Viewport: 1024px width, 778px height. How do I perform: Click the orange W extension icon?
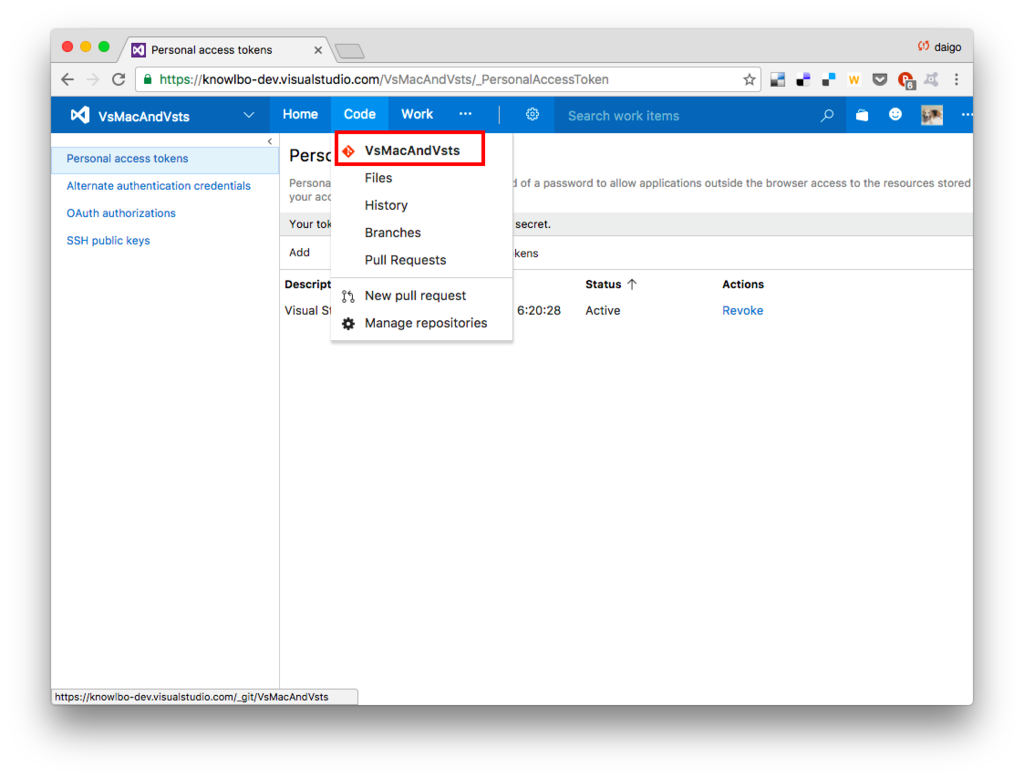point(854,80)
